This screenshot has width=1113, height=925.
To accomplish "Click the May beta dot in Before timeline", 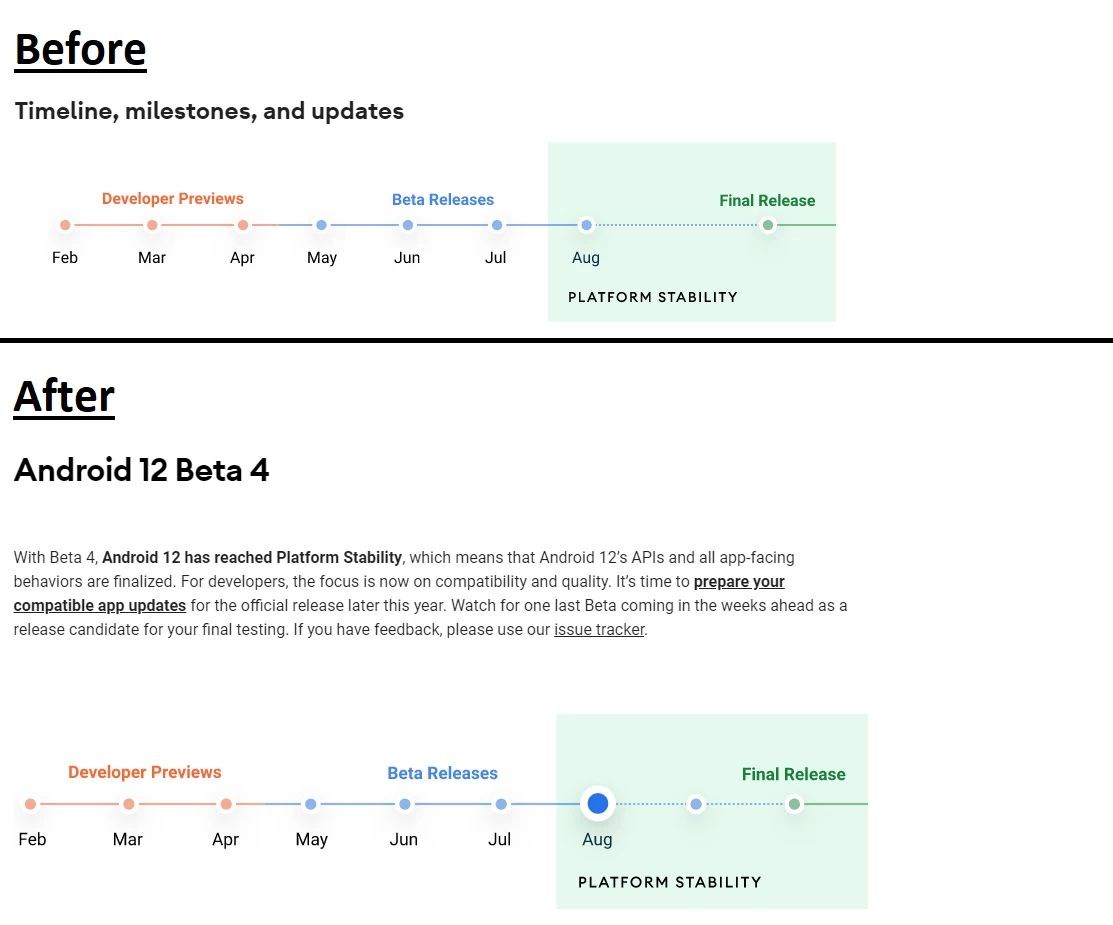I will tap(322, 225).
